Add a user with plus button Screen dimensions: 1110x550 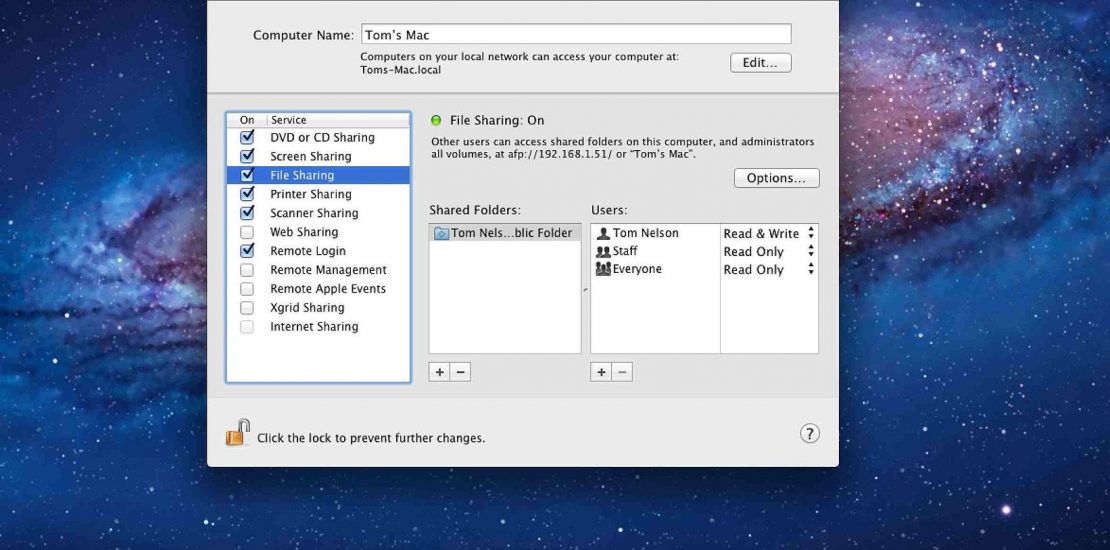(601, 372)
